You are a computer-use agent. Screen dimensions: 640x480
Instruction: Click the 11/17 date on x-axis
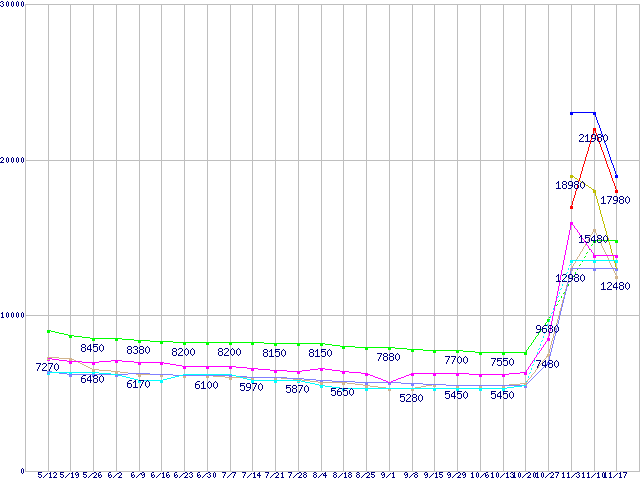click(616, 475)
